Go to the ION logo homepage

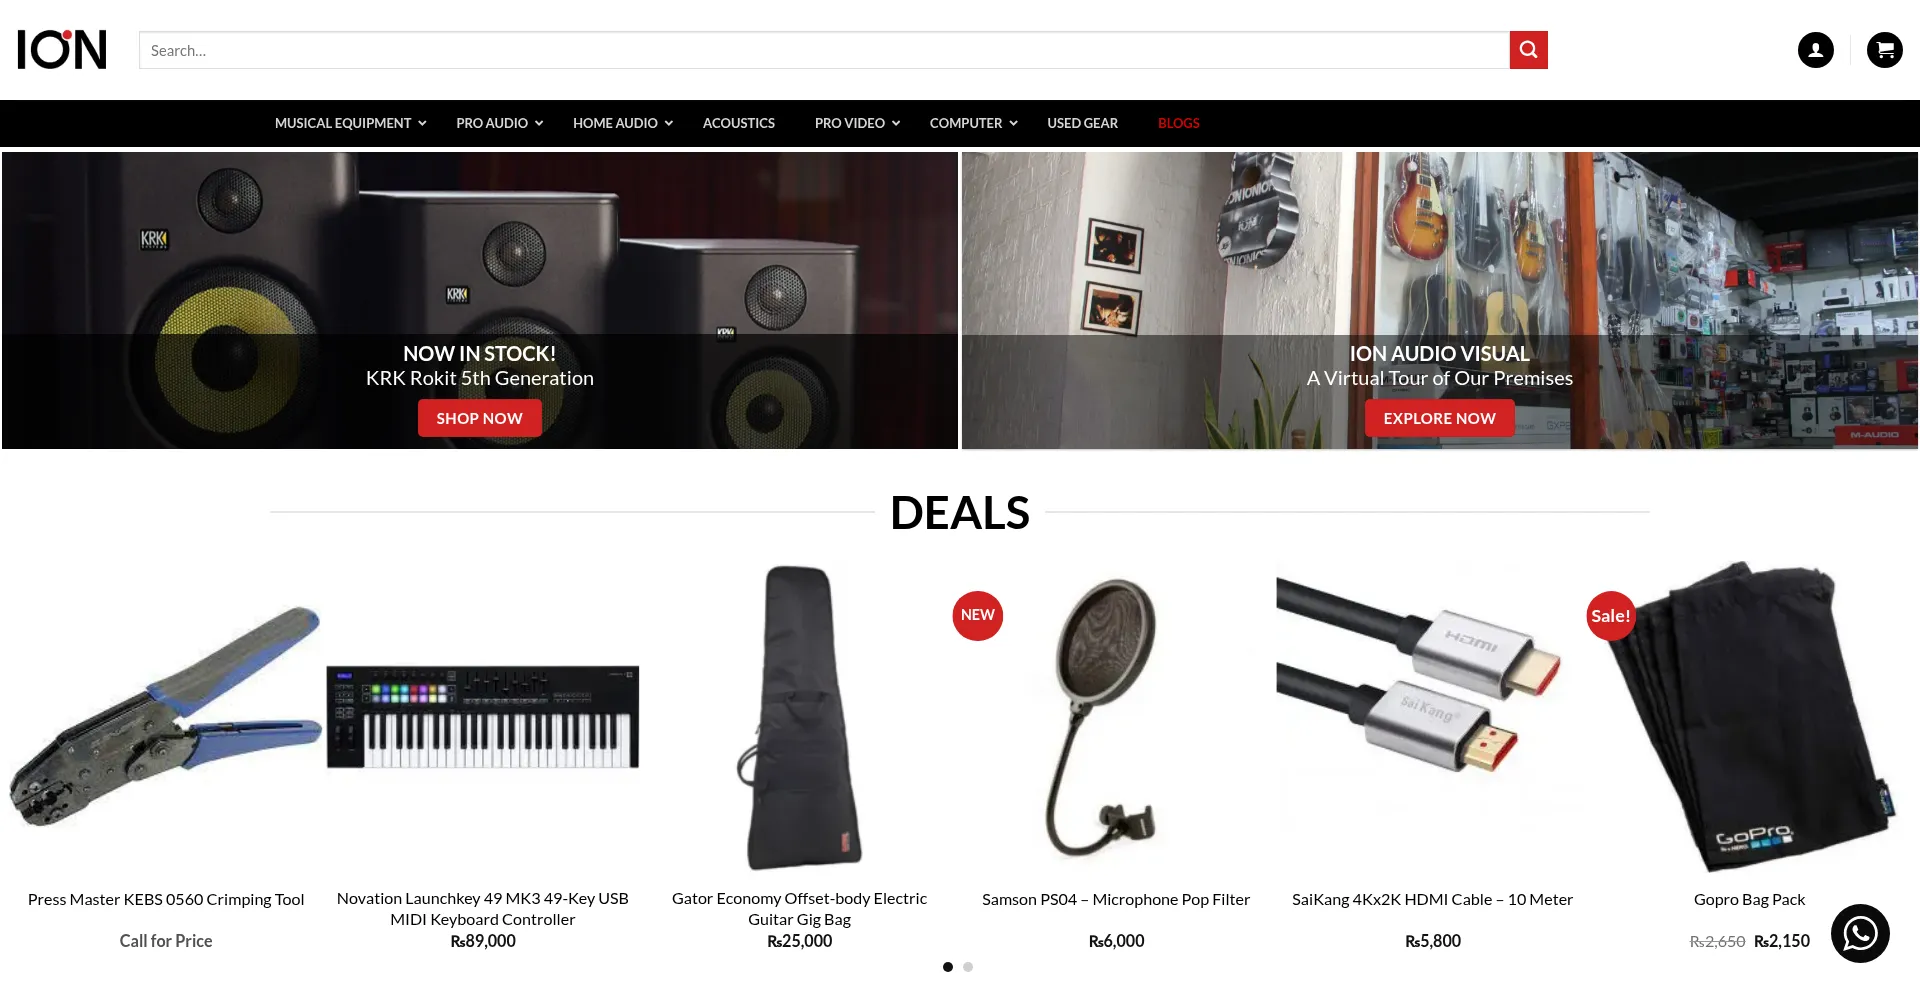click(x=62, y=50)
